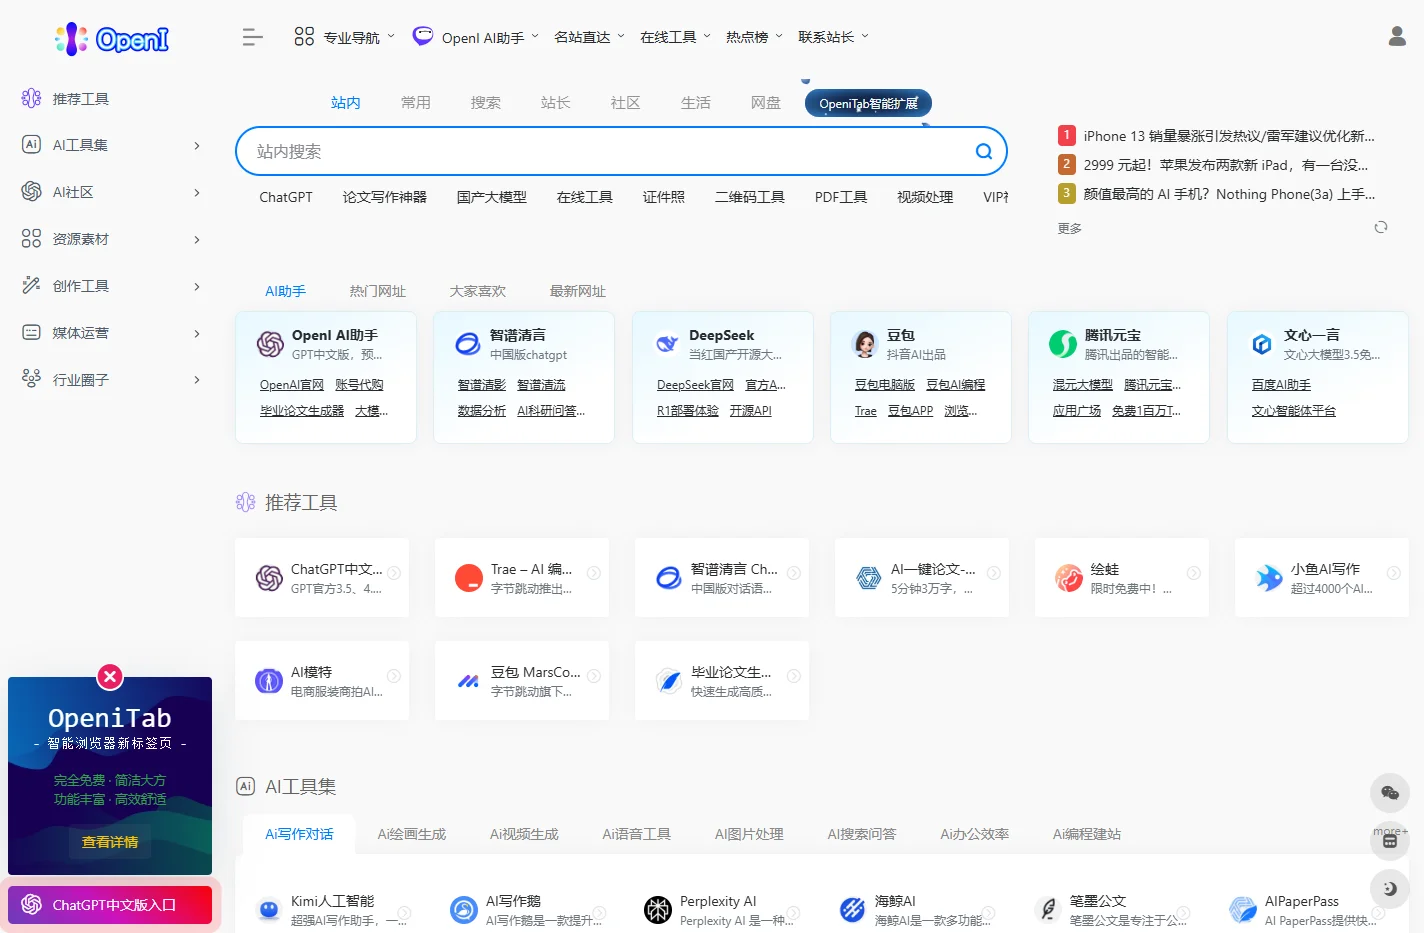Open the 文心智能体平台 link
1424x933 pixels.
(1293, 411)
